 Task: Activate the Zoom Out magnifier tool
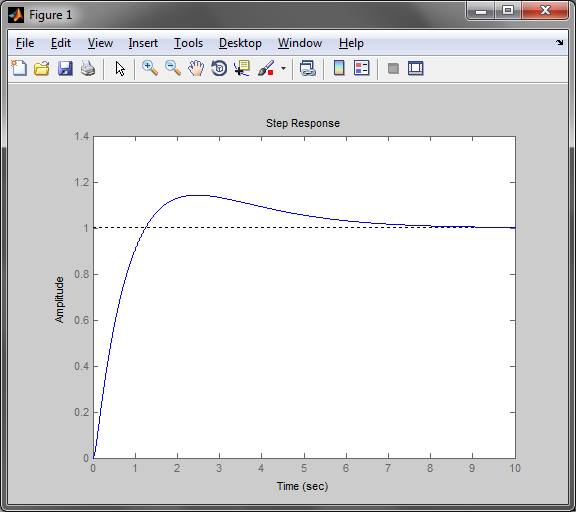pos(173,68)
